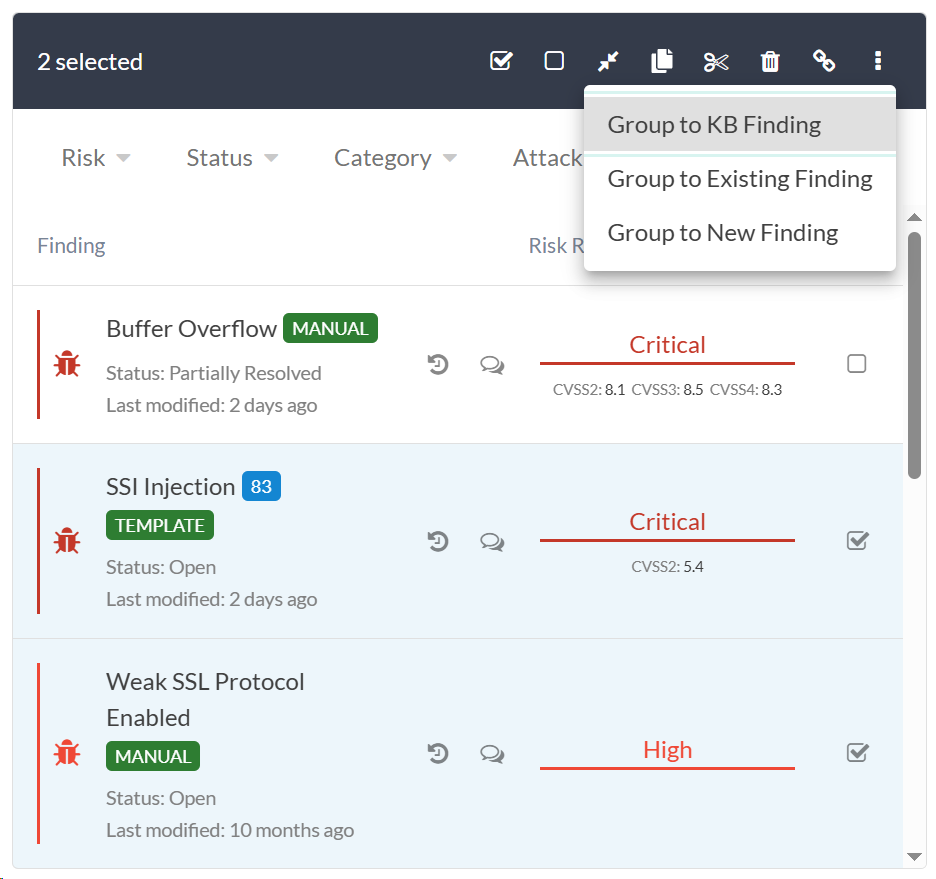Choose Group to KB Finding
The height and width of the screenshot is (879, 936).
tap(714, 125)
